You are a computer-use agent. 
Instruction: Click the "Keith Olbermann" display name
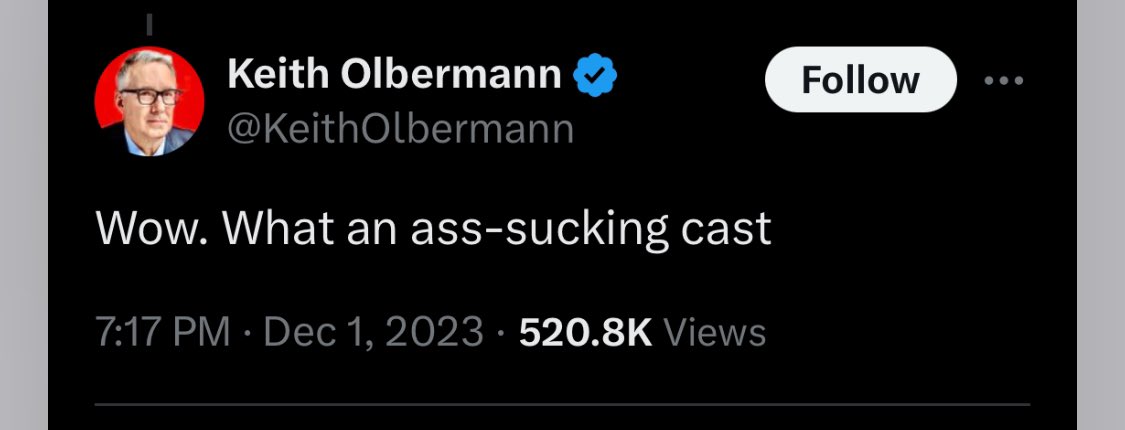pos(394,75)
